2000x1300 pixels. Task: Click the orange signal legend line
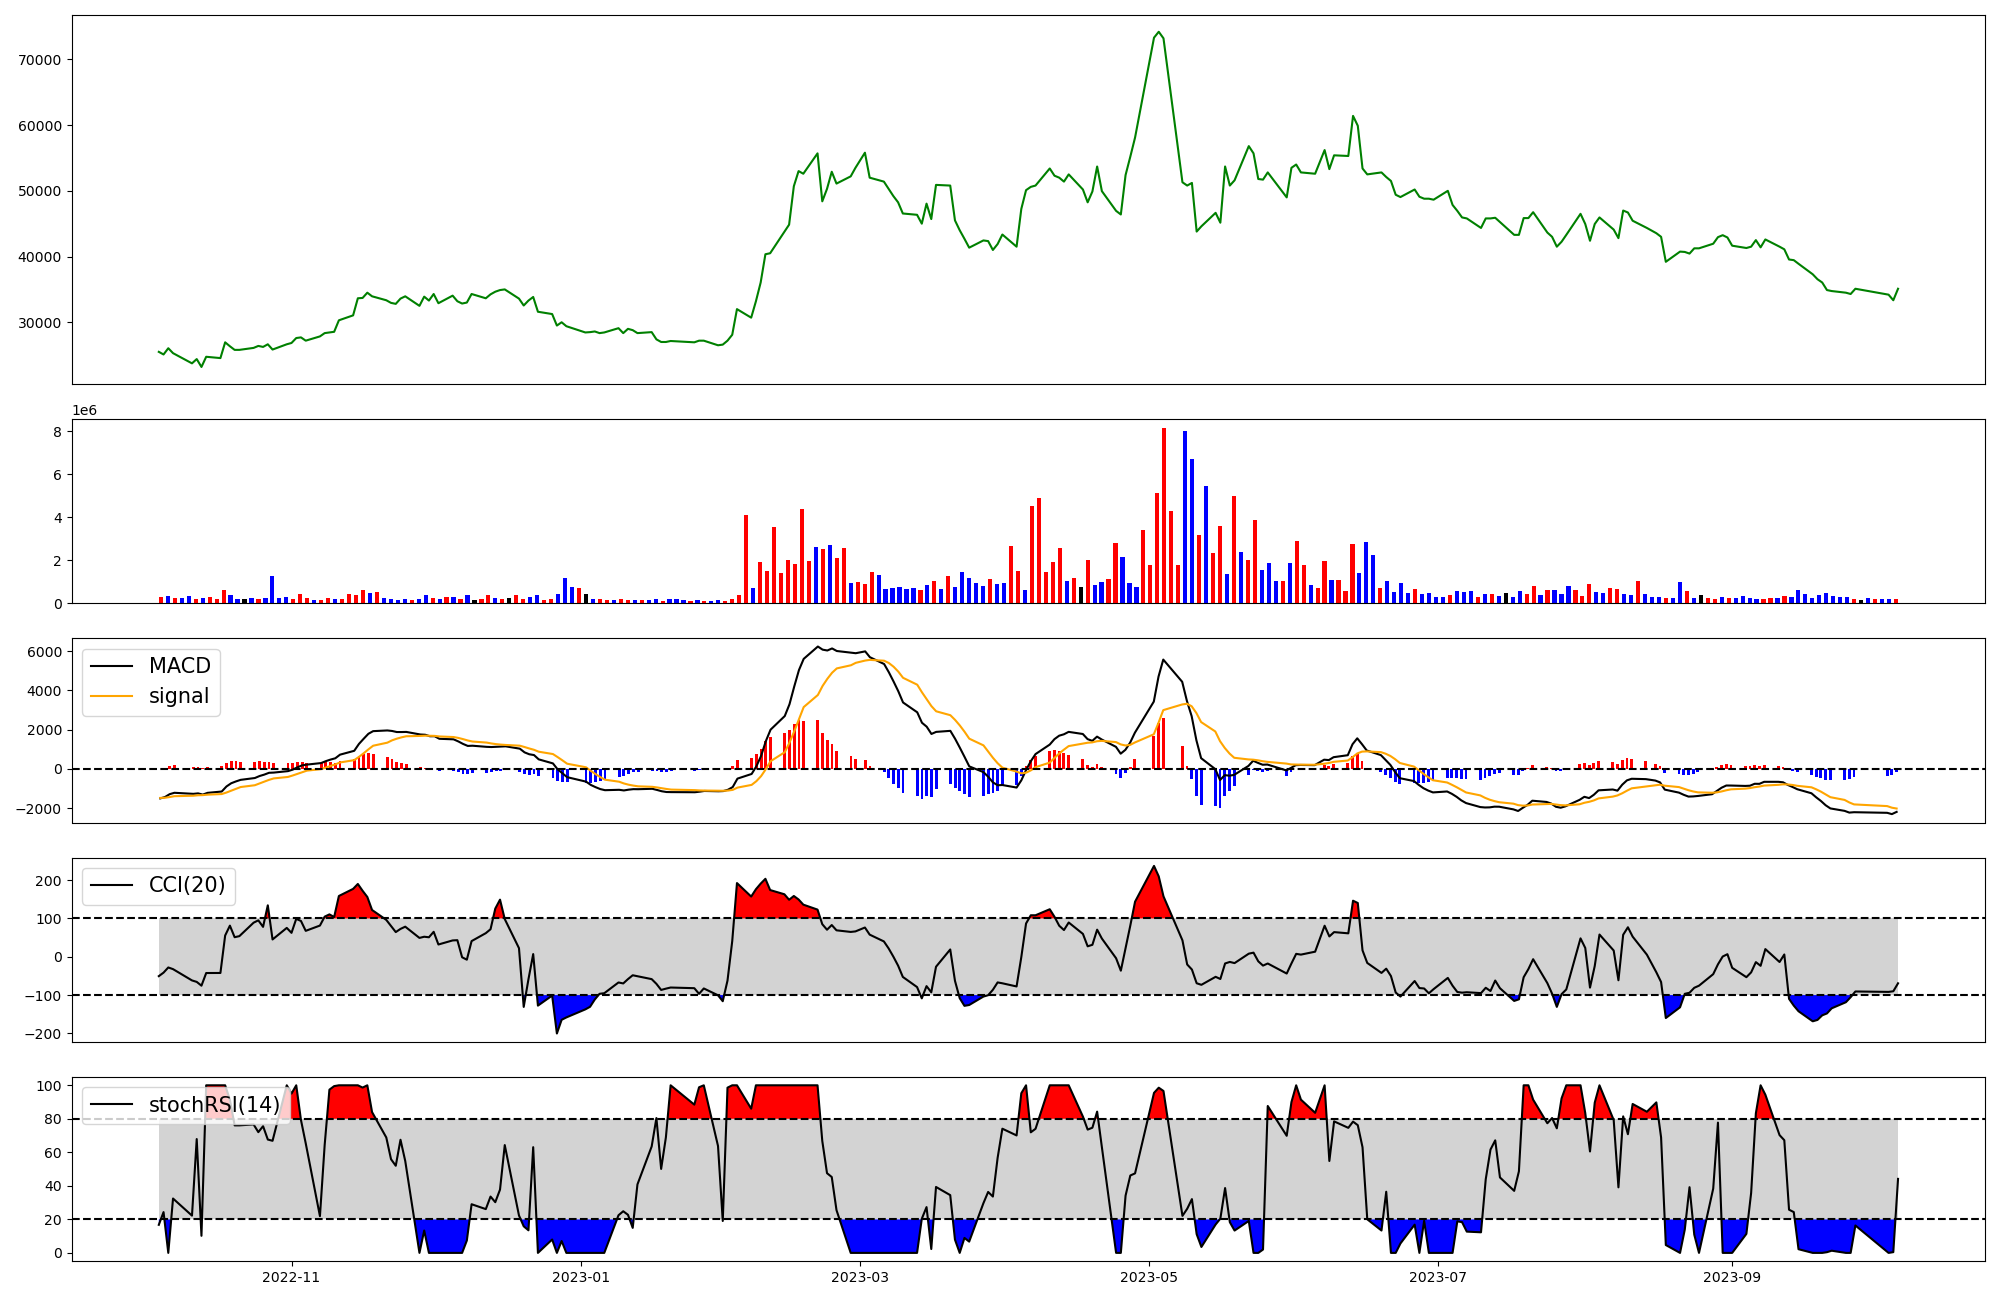coord(111,696)
